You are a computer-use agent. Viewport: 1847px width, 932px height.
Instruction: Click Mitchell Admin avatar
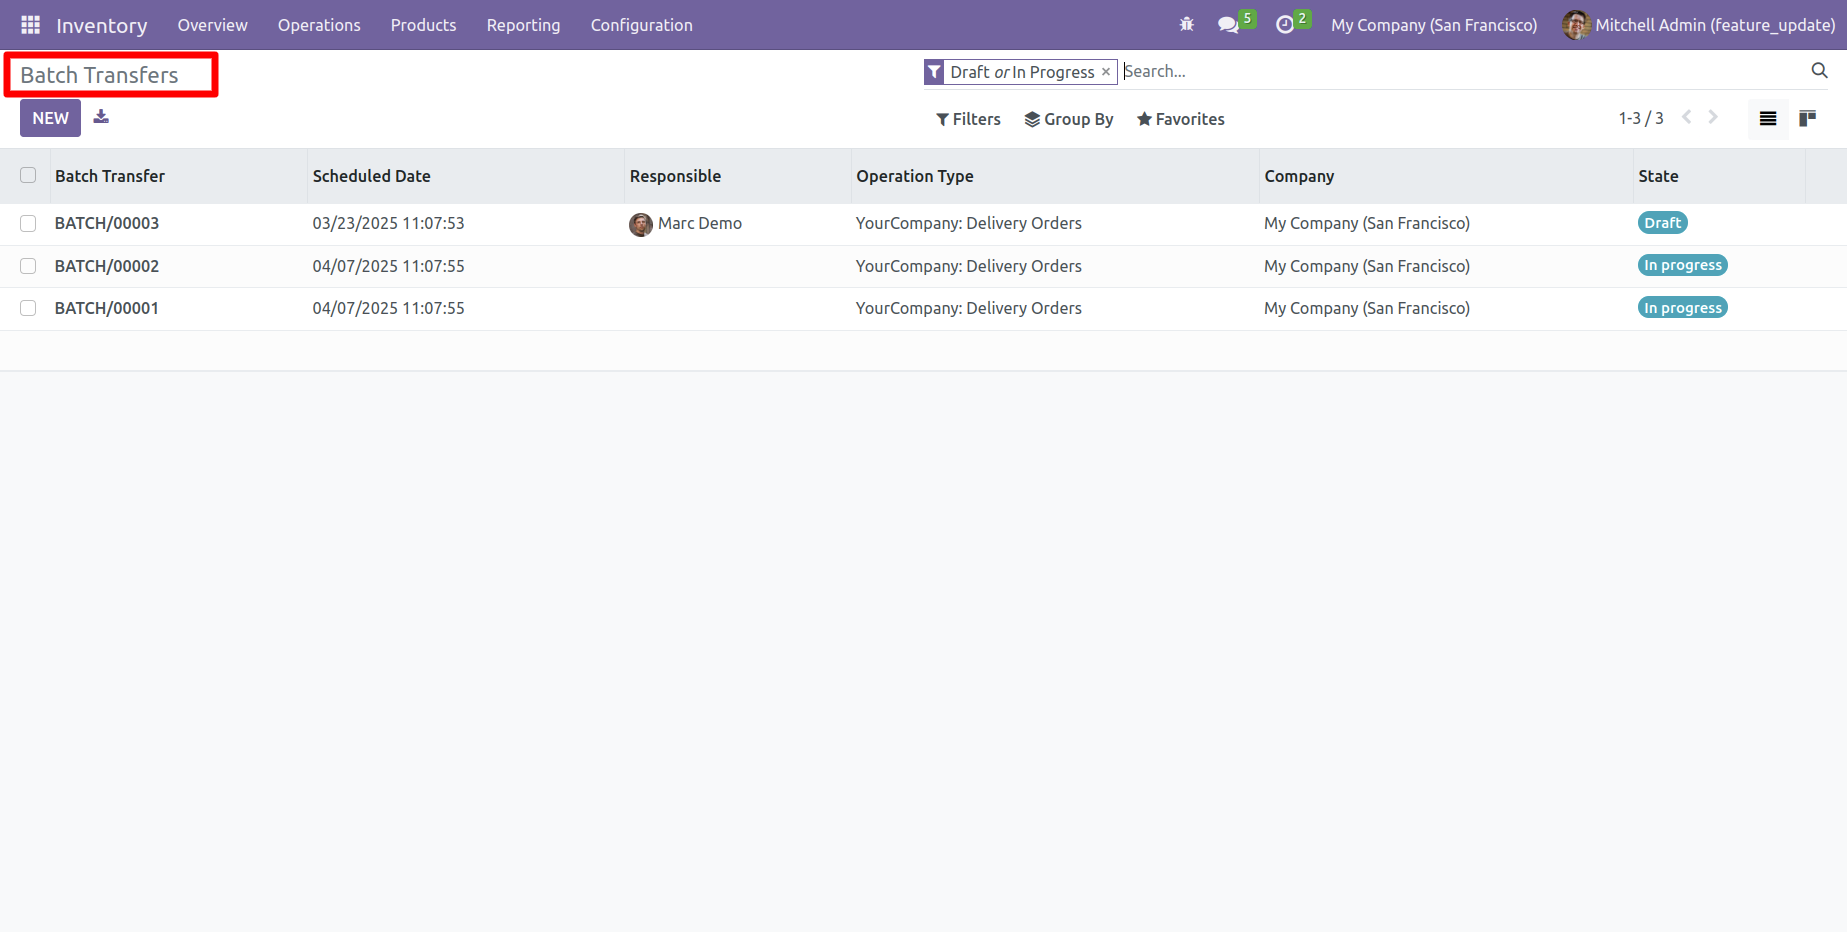1576,25
